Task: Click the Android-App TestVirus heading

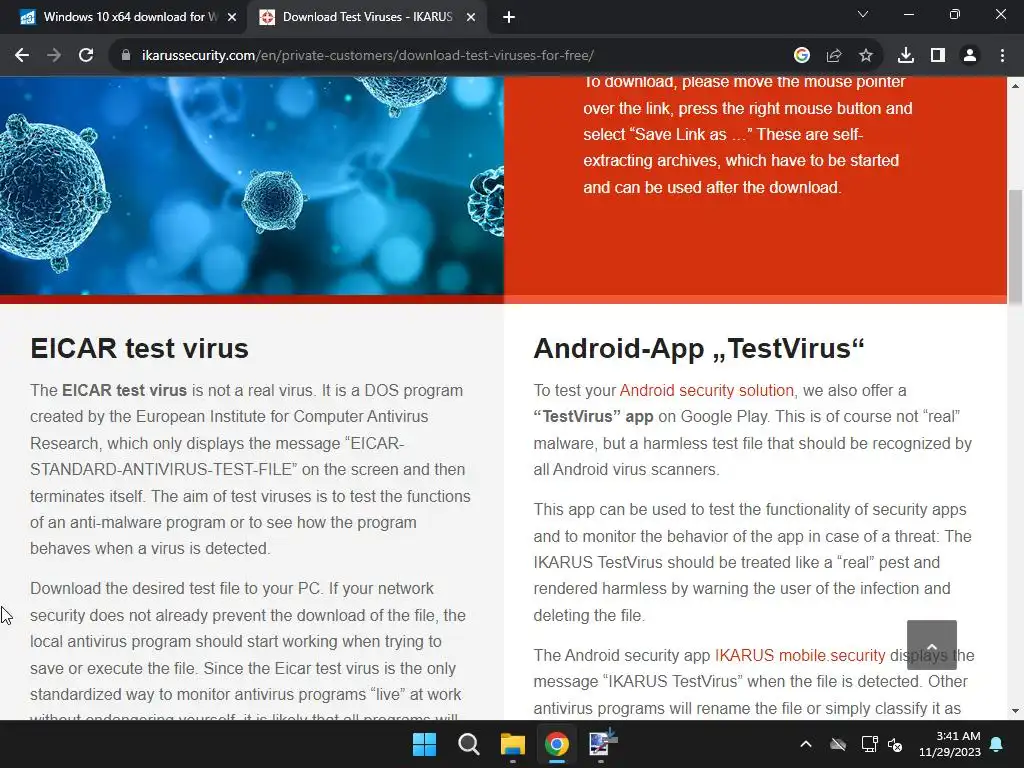Action: tap(699, 348)
